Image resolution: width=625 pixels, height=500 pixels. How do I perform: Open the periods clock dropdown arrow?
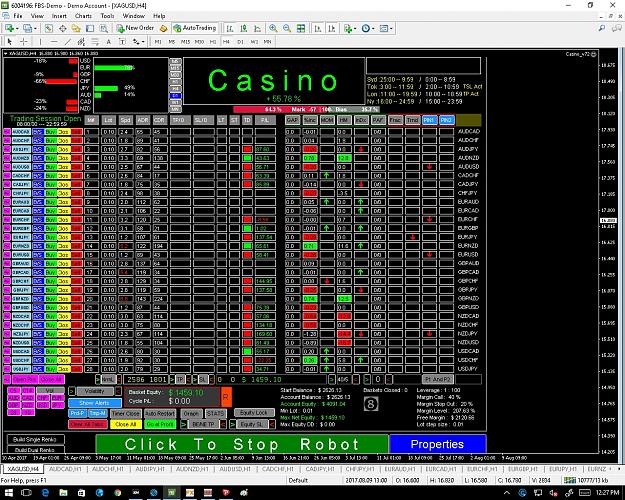(x=373, y=28)
